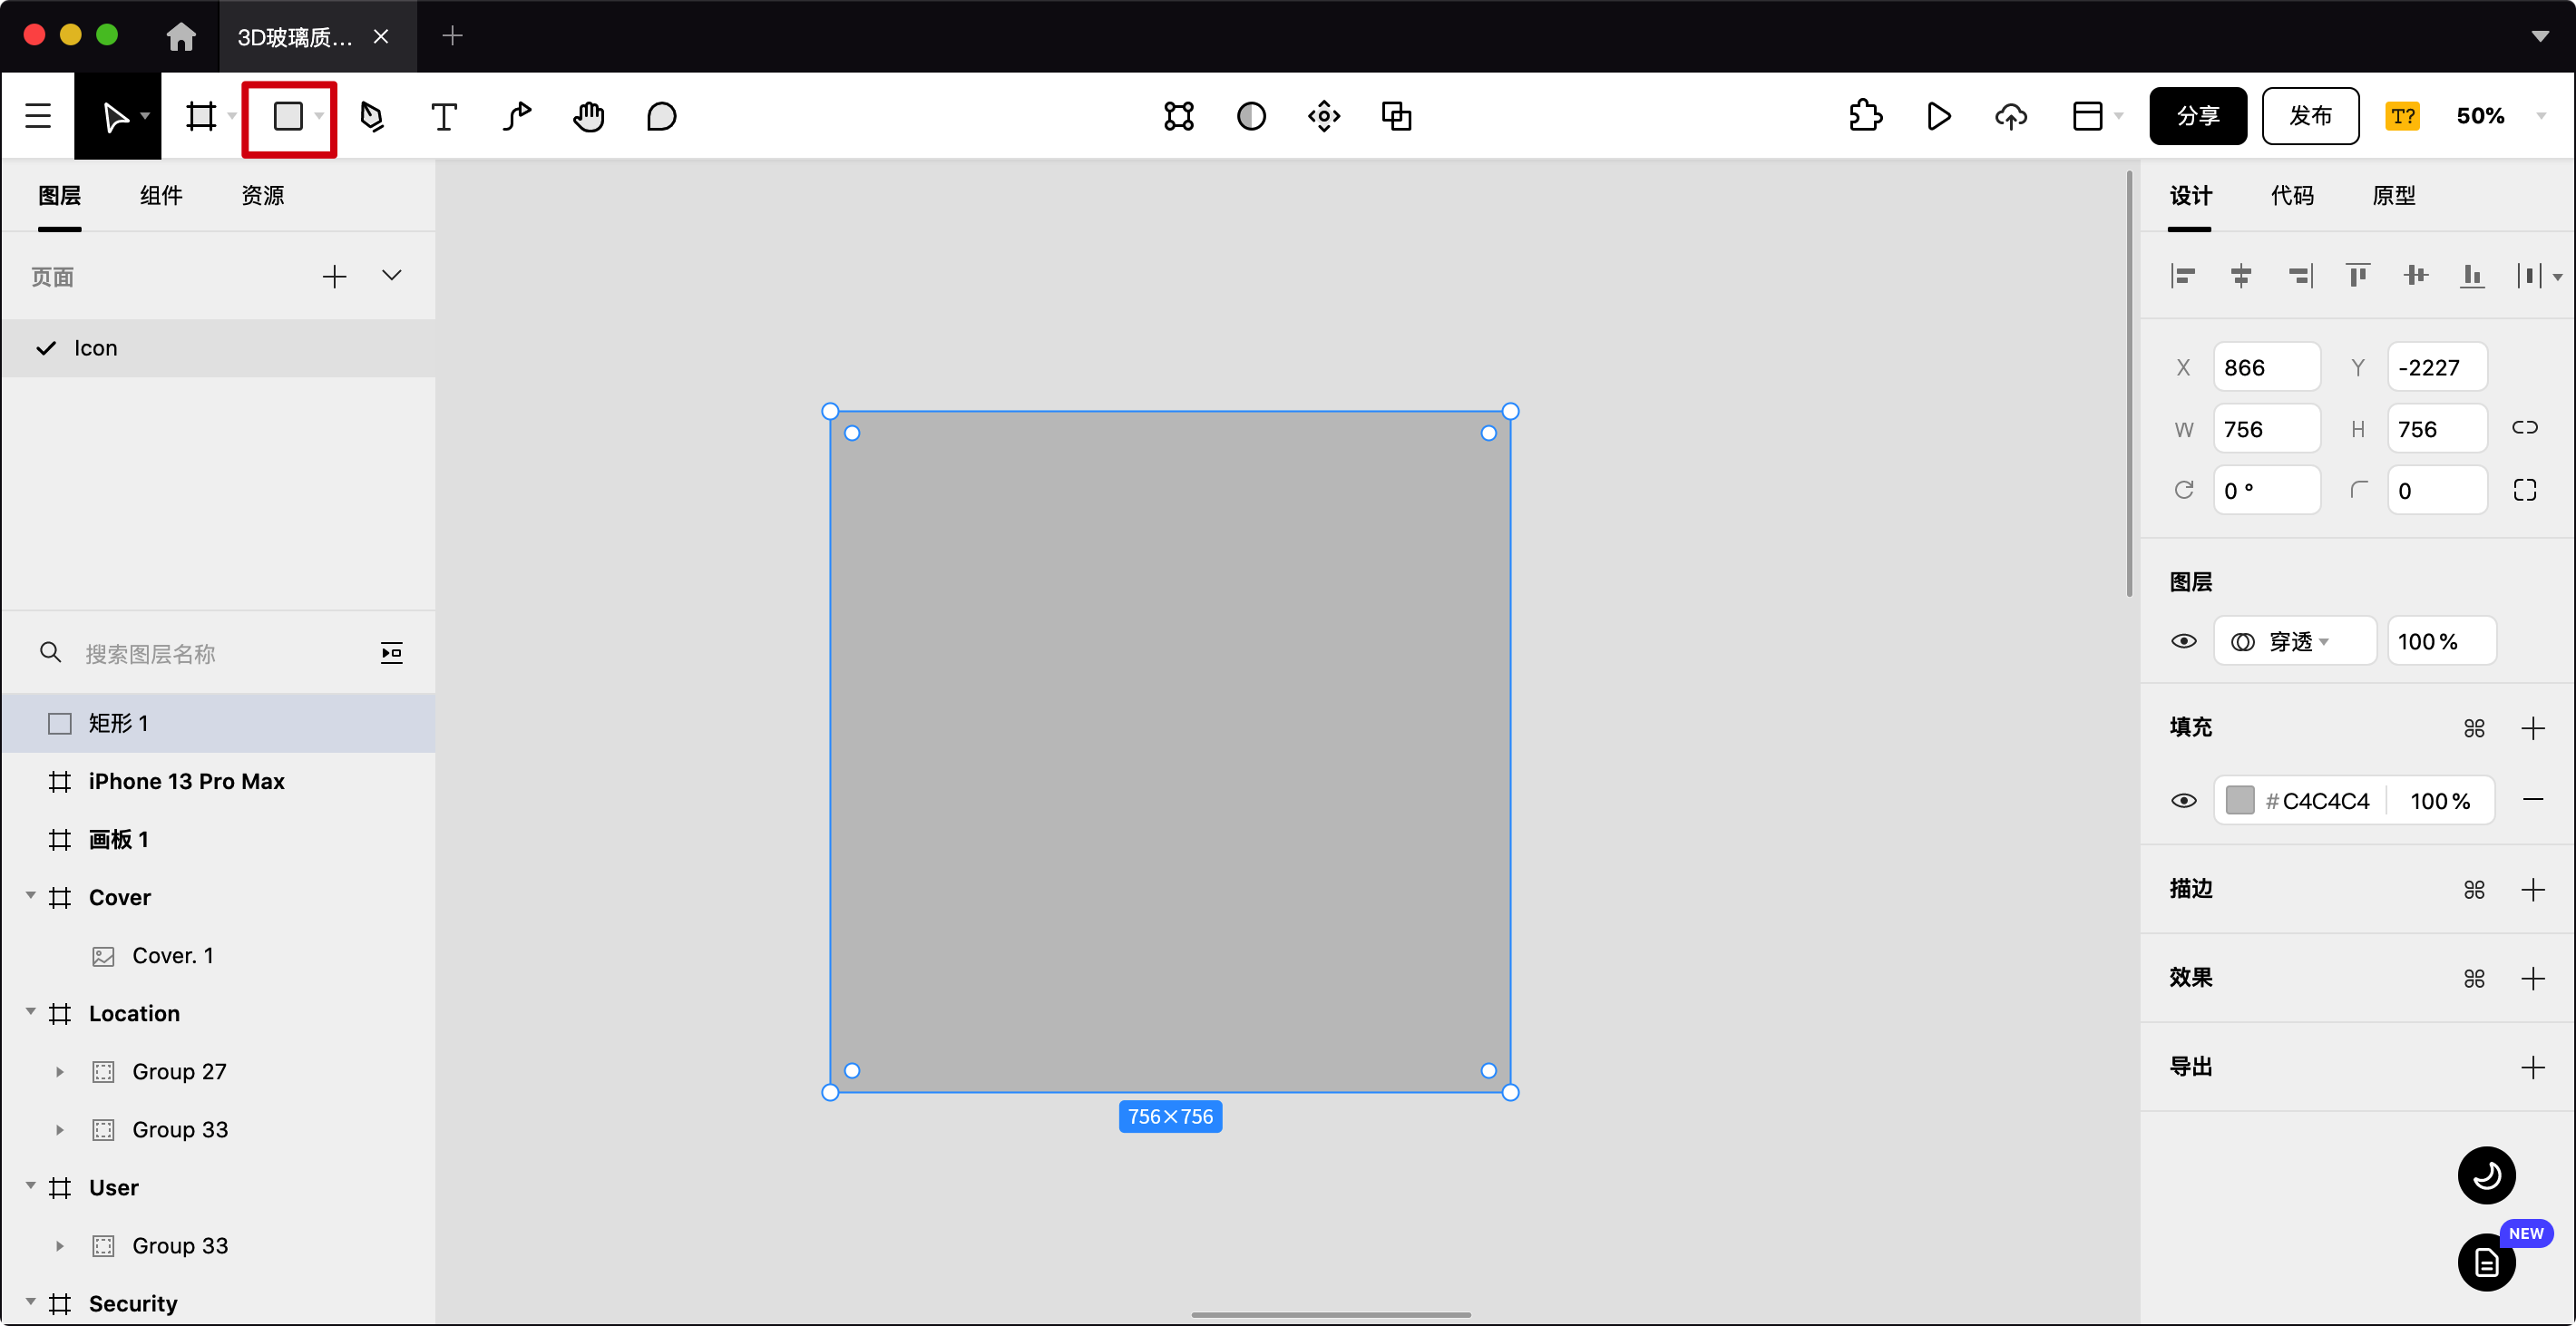Align selection horizontal centers
Viewport: 2576px width, 1326px height.
tap(2241, 275)
